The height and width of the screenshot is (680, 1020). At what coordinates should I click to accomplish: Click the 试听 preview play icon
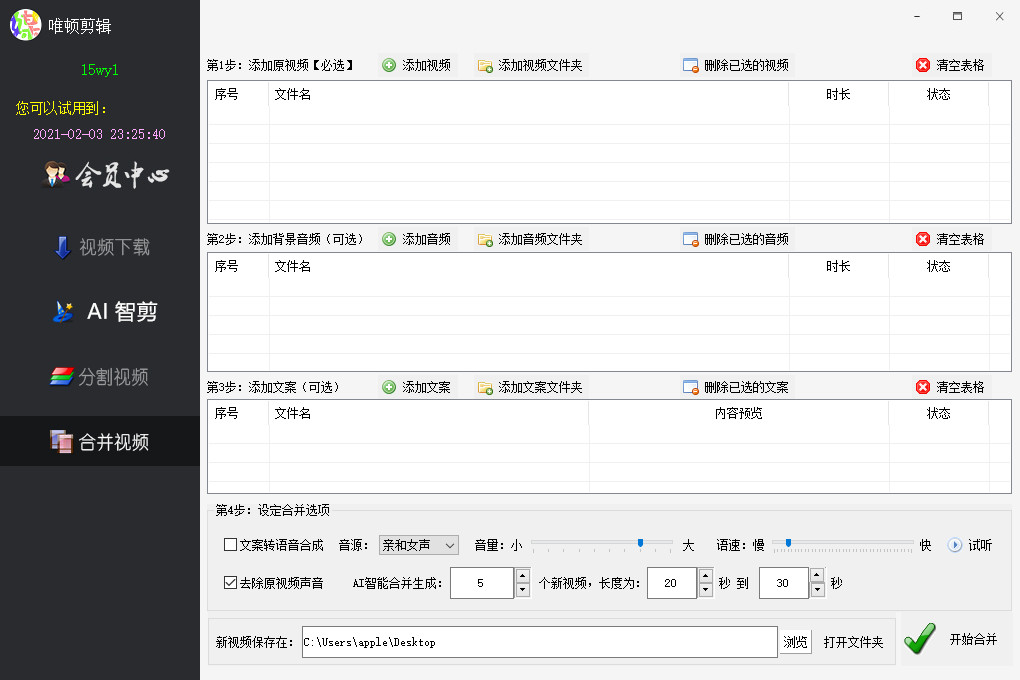[x=954, y=545]
